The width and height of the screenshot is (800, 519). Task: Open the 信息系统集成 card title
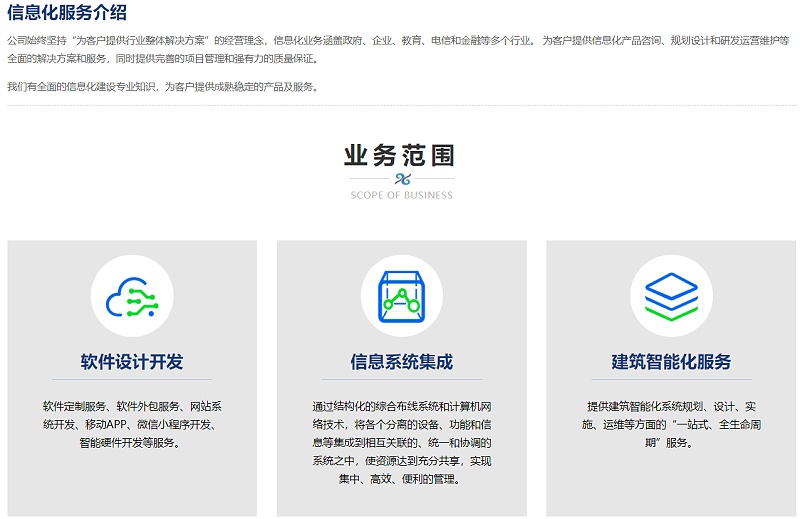point(402,361)
